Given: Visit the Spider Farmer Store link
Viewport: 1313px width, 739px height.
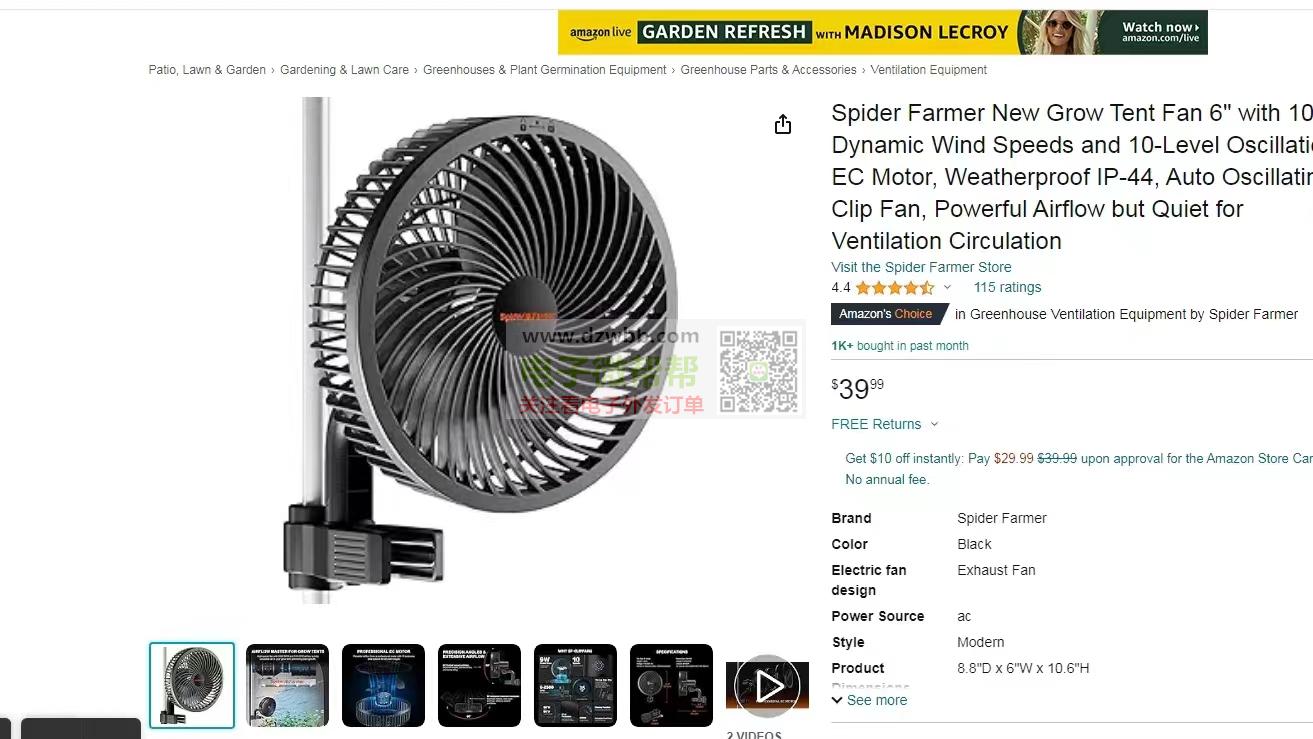Looking at the screenshot, I should (921, 267).
